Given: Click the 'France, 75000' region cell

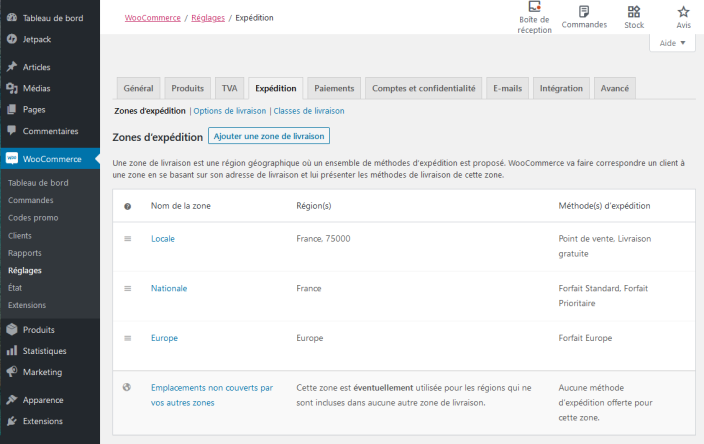Looking at the screenshot, I should click(323, 239).
